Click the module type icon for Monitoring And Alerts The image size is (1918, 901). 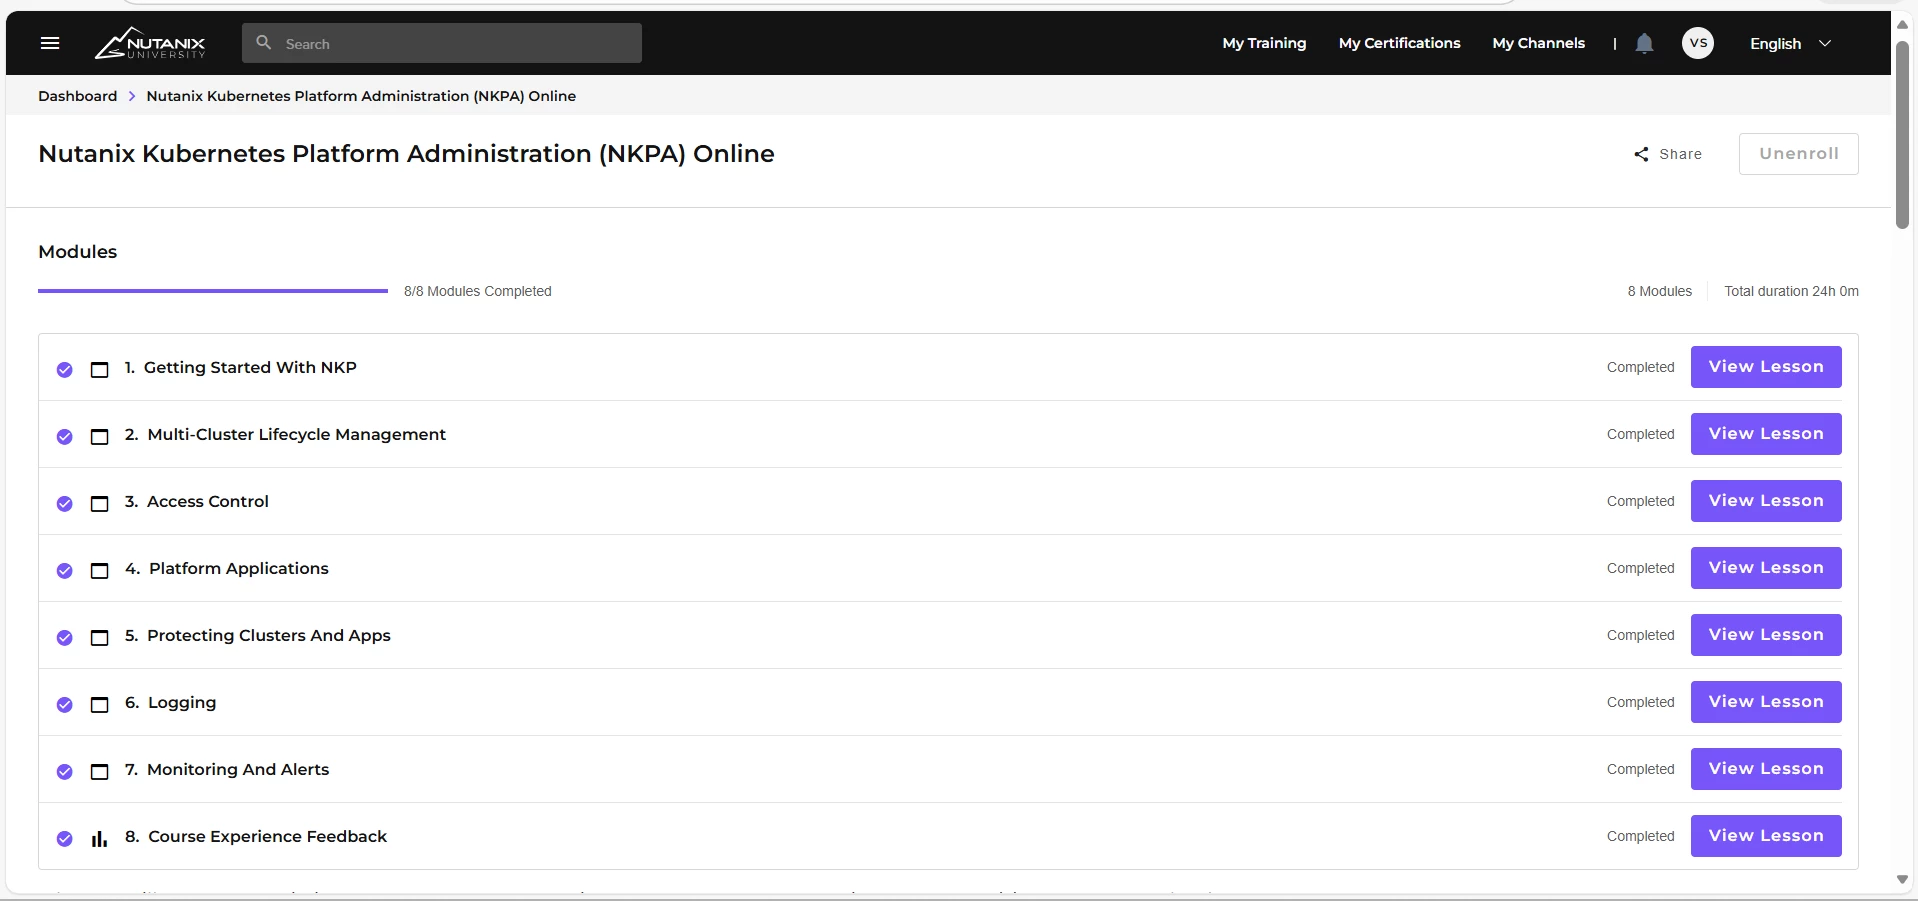[x=100, y=772]
